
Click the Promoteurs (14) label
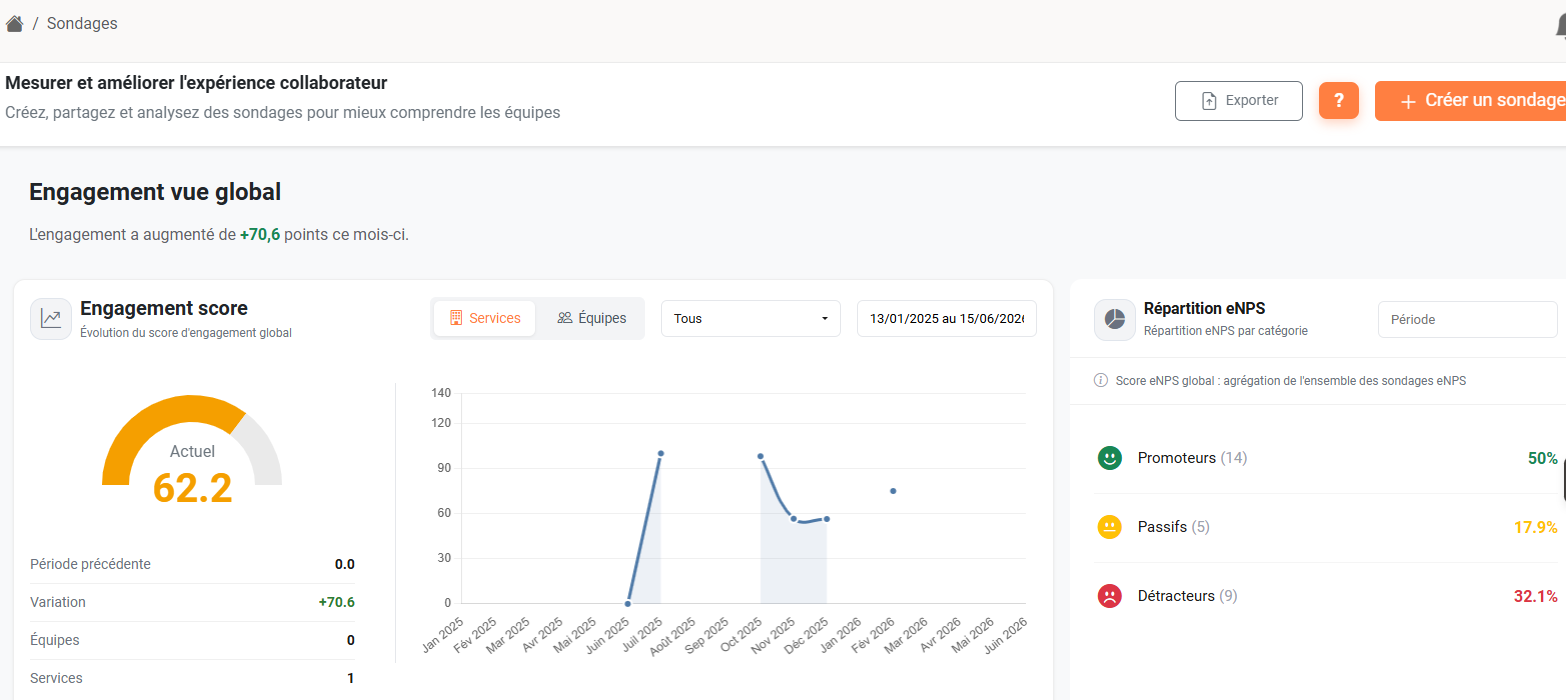click(x=1192, y=458)
